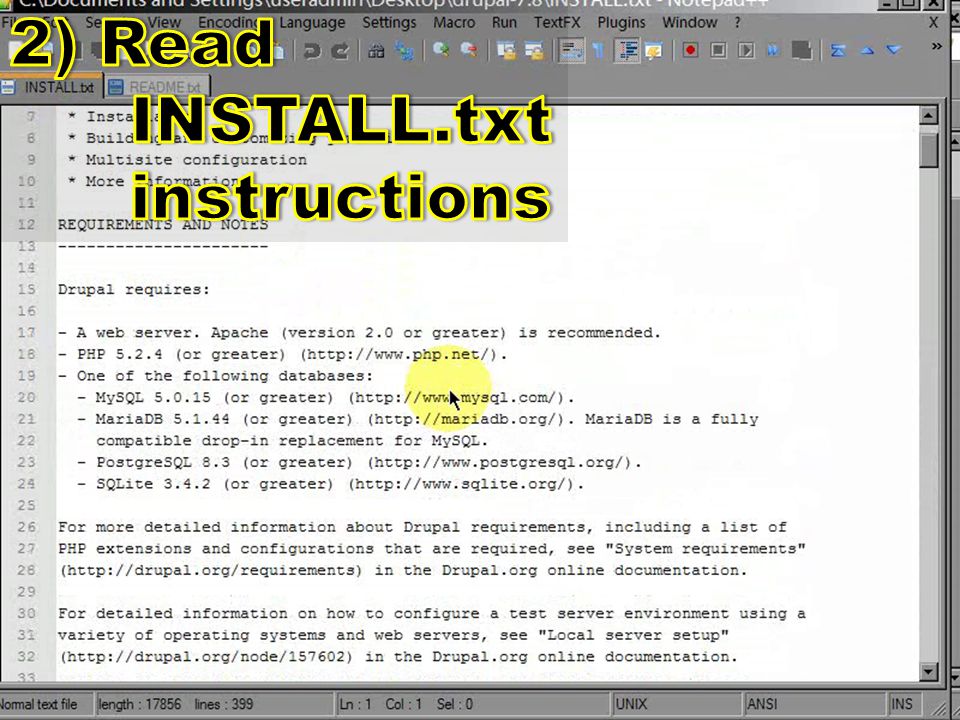The width and height of the screenshot is (960, 720).
Task: Open the ? help menu
Action: (x=737, y=23)
